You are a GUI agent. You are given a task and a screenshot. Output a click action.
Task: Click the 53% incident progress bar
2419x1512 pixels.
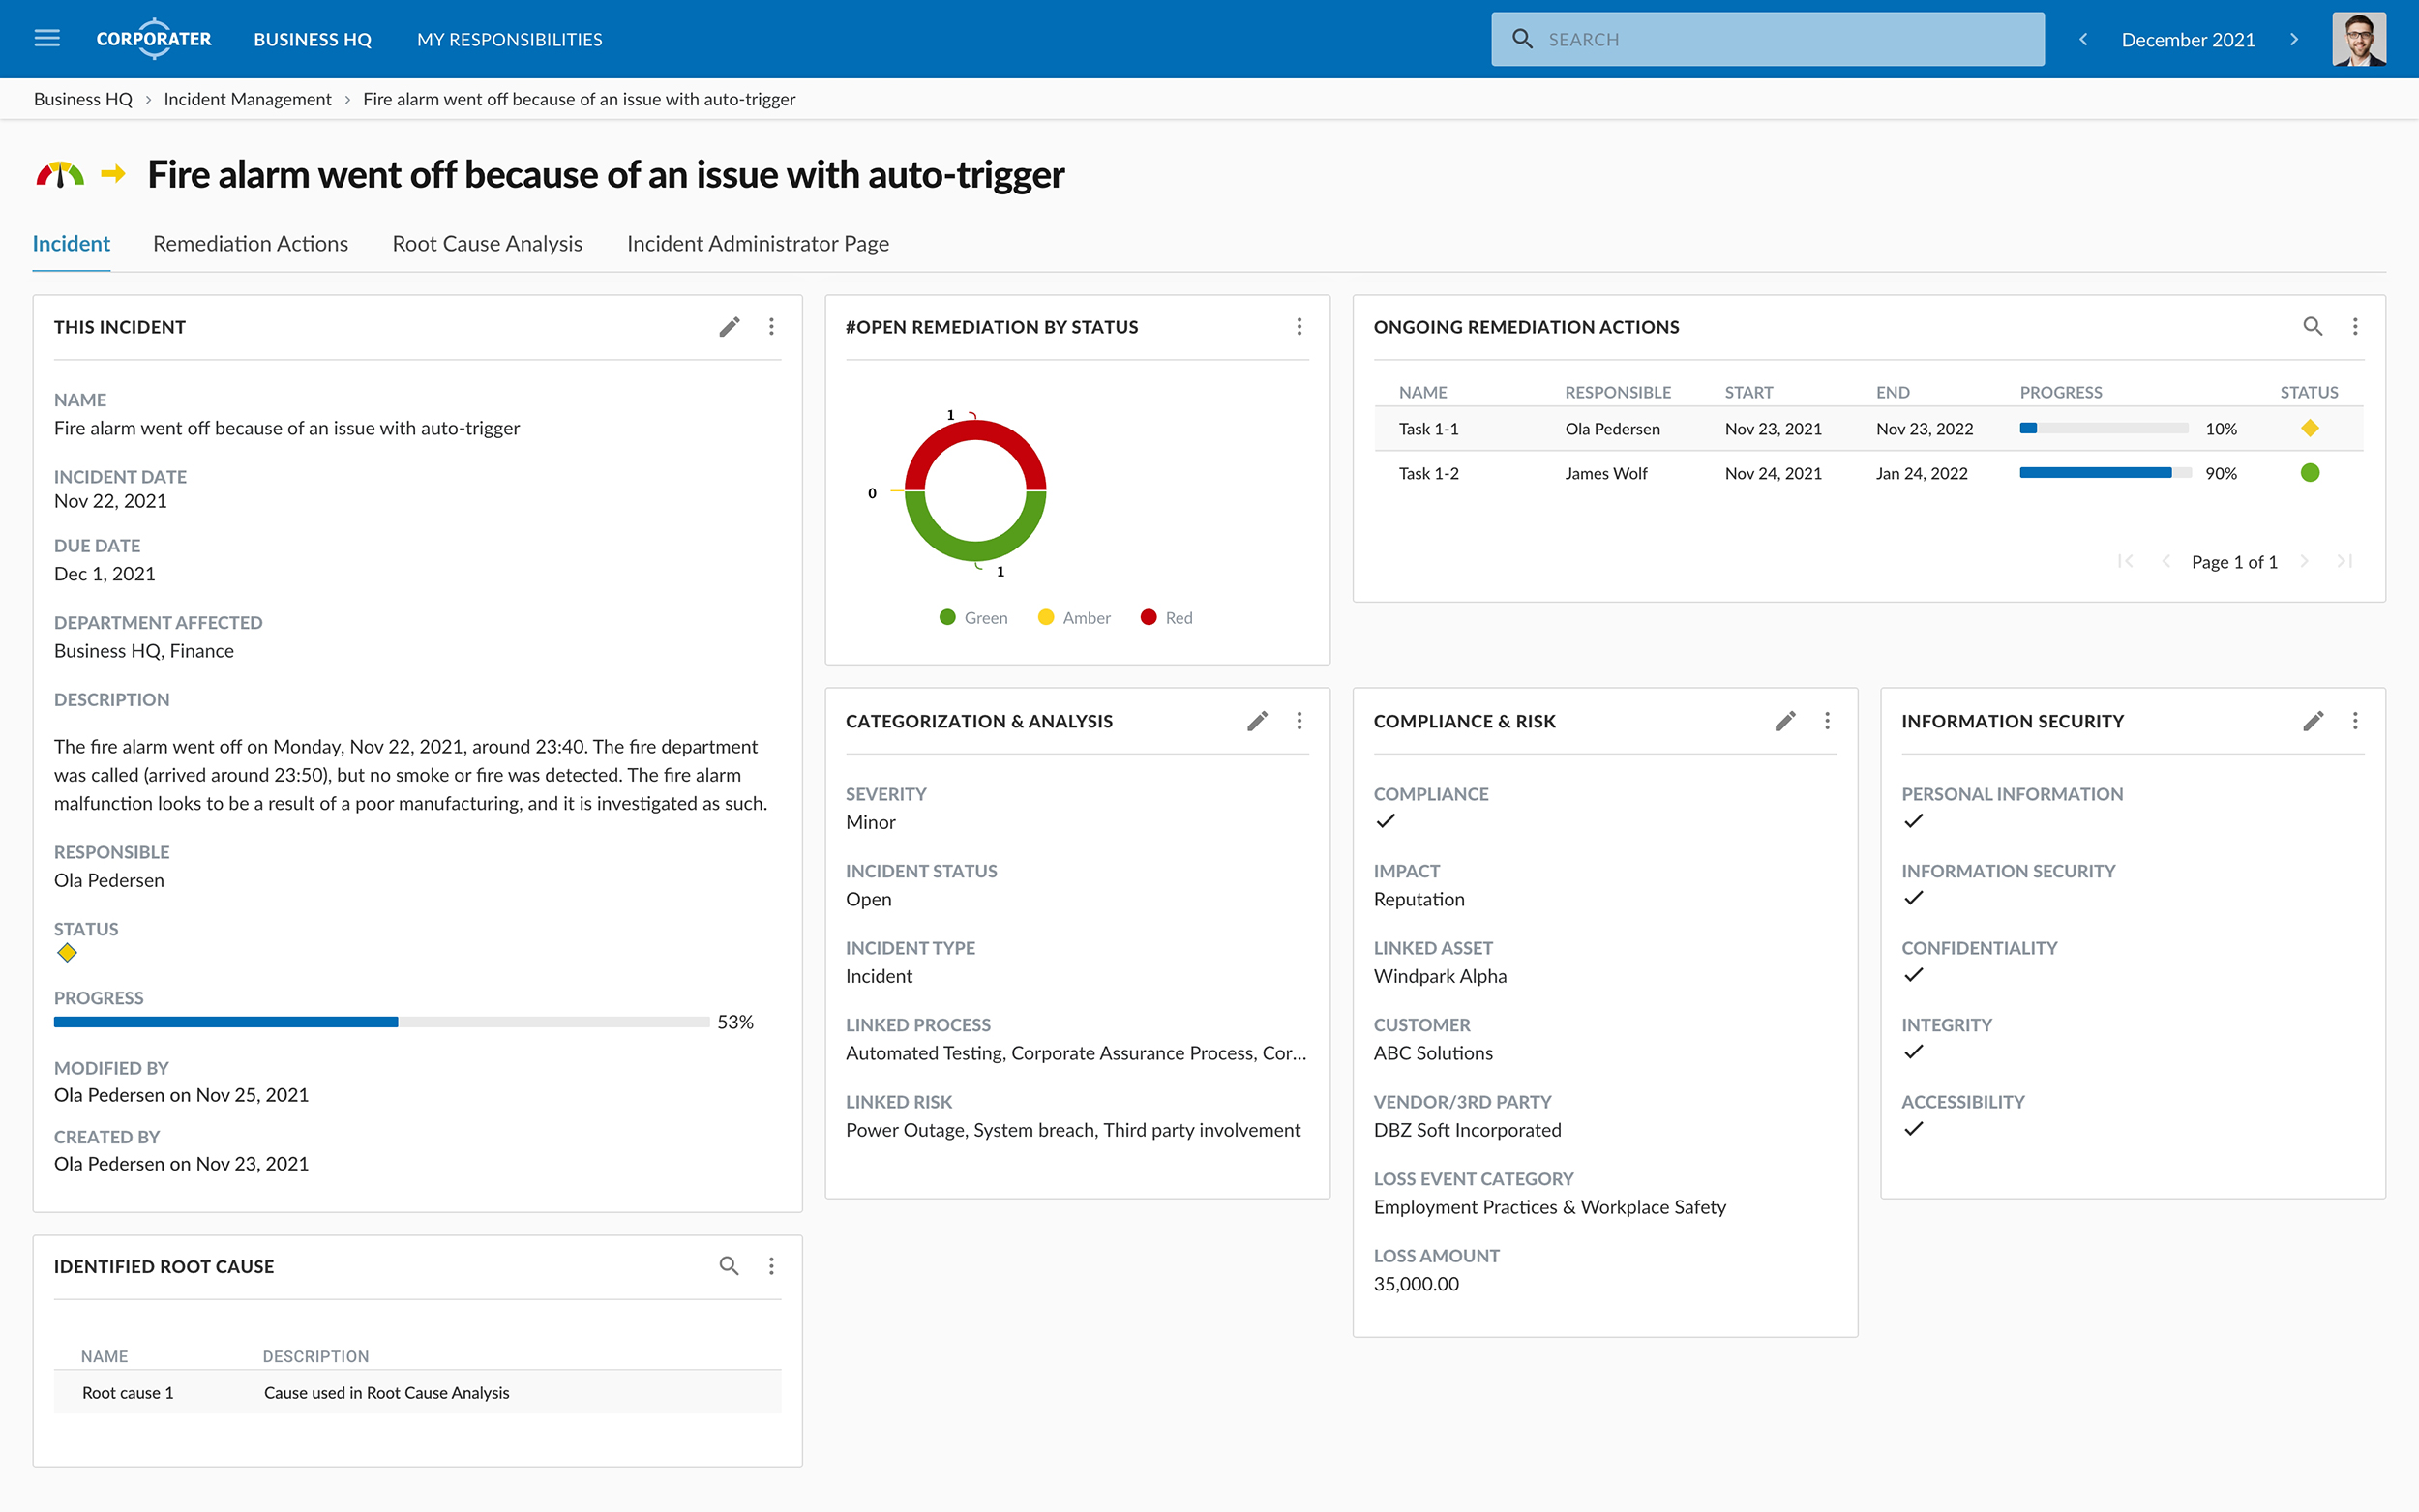[x=381, y=1022]
